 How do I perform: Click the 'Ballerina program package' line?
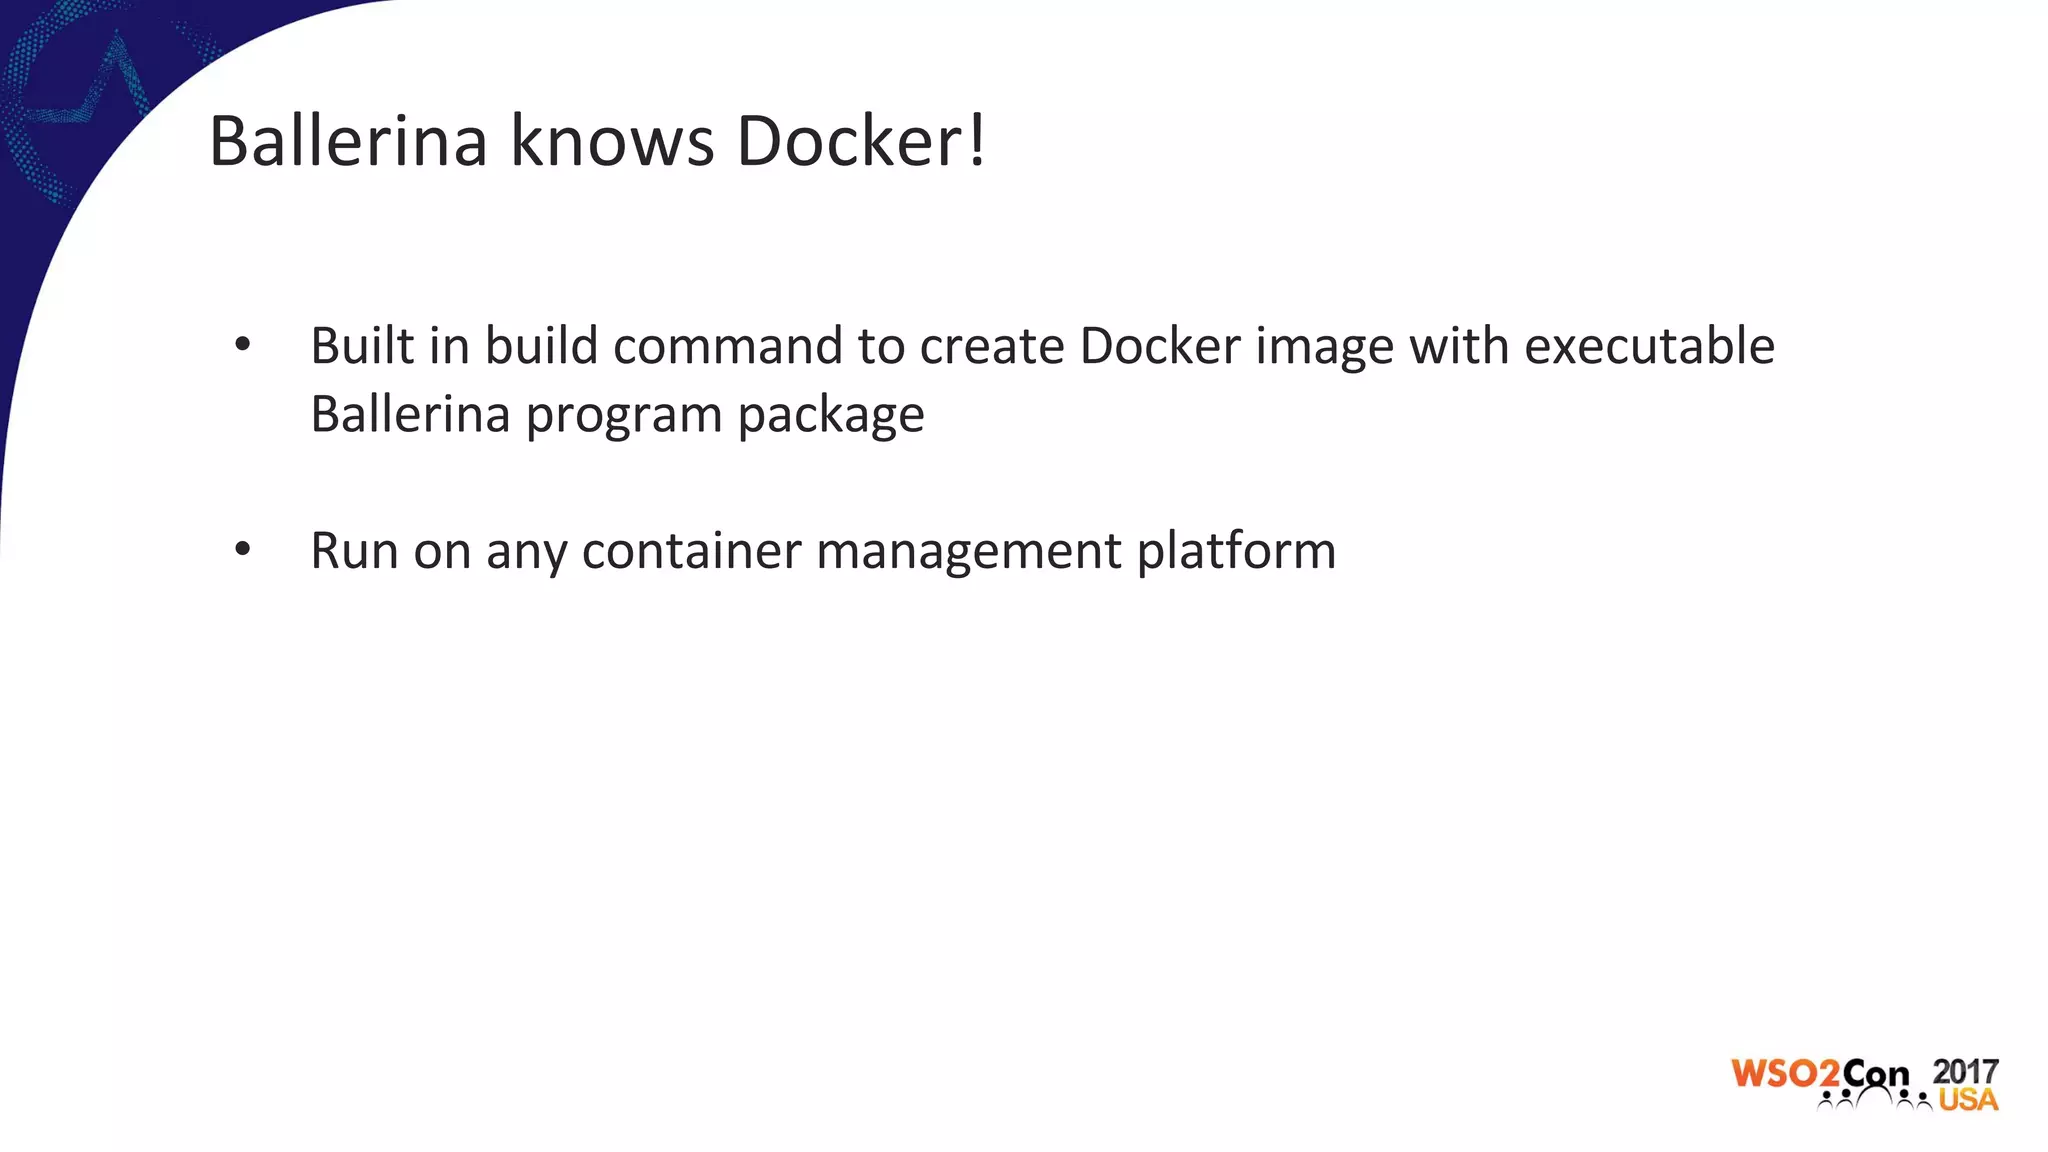617,414
